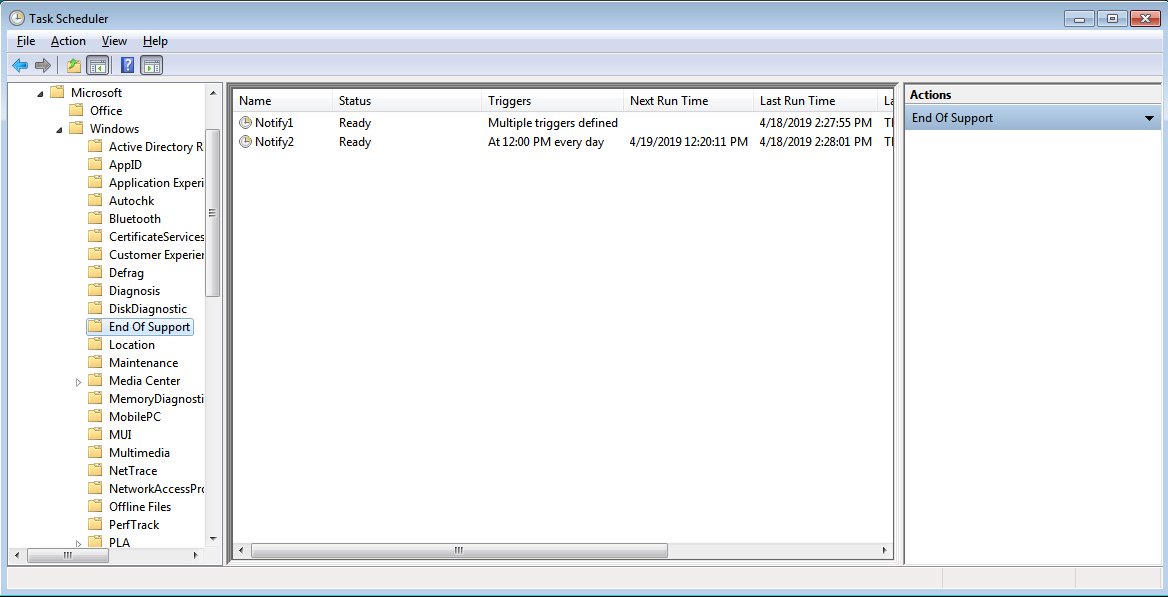This screenshot has width=1168, height=597.
Task: Click the Task Scheduler title bar clock icon
Action: pyautogui.click(x=16, y=19)
